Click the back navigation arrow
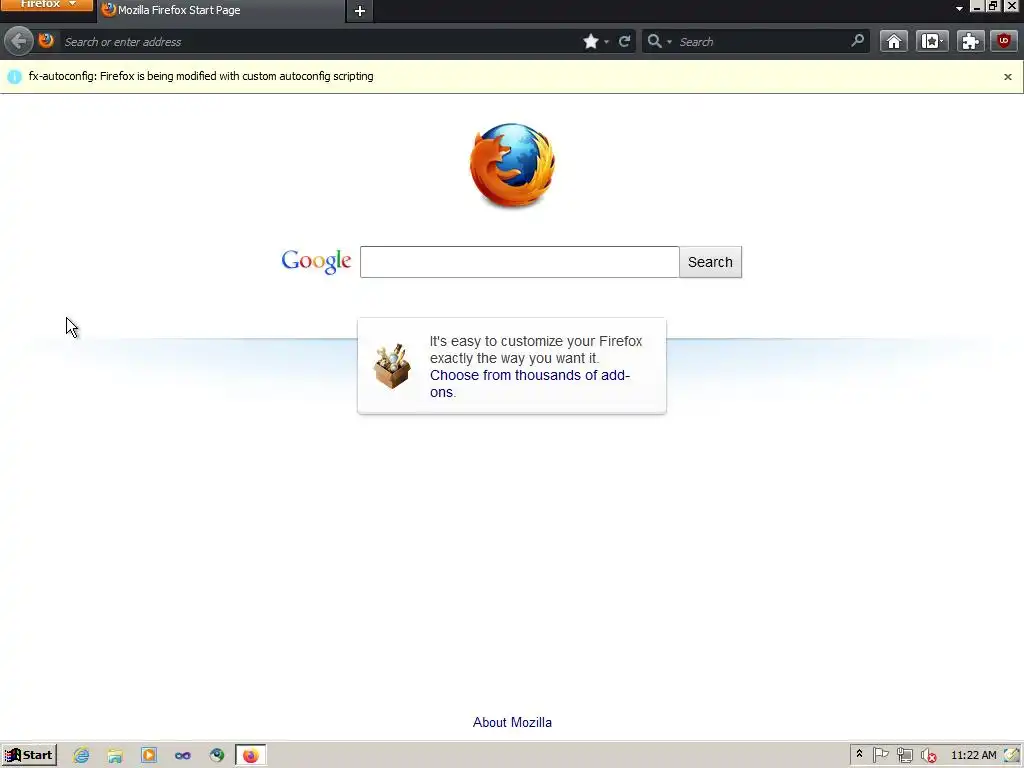This screenshot has height=768, width=1024. point(19,42)
